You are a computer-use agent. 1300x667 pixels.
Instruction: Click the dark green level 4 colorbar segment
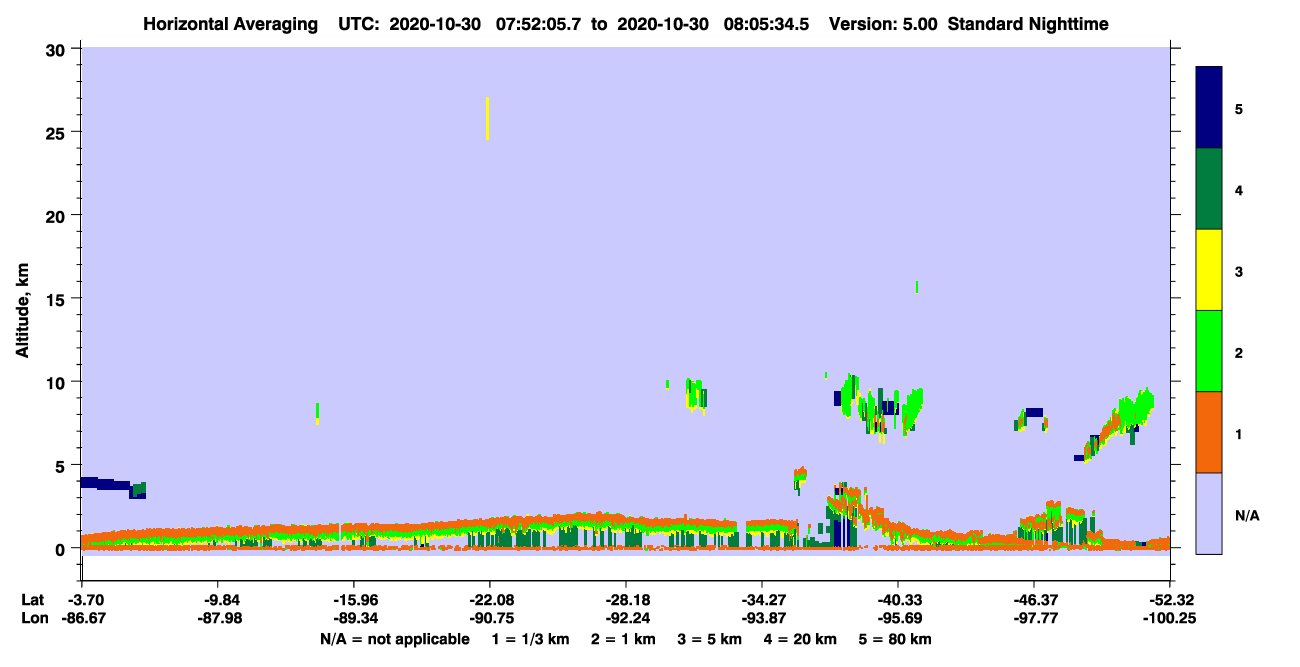point(1209,189)
